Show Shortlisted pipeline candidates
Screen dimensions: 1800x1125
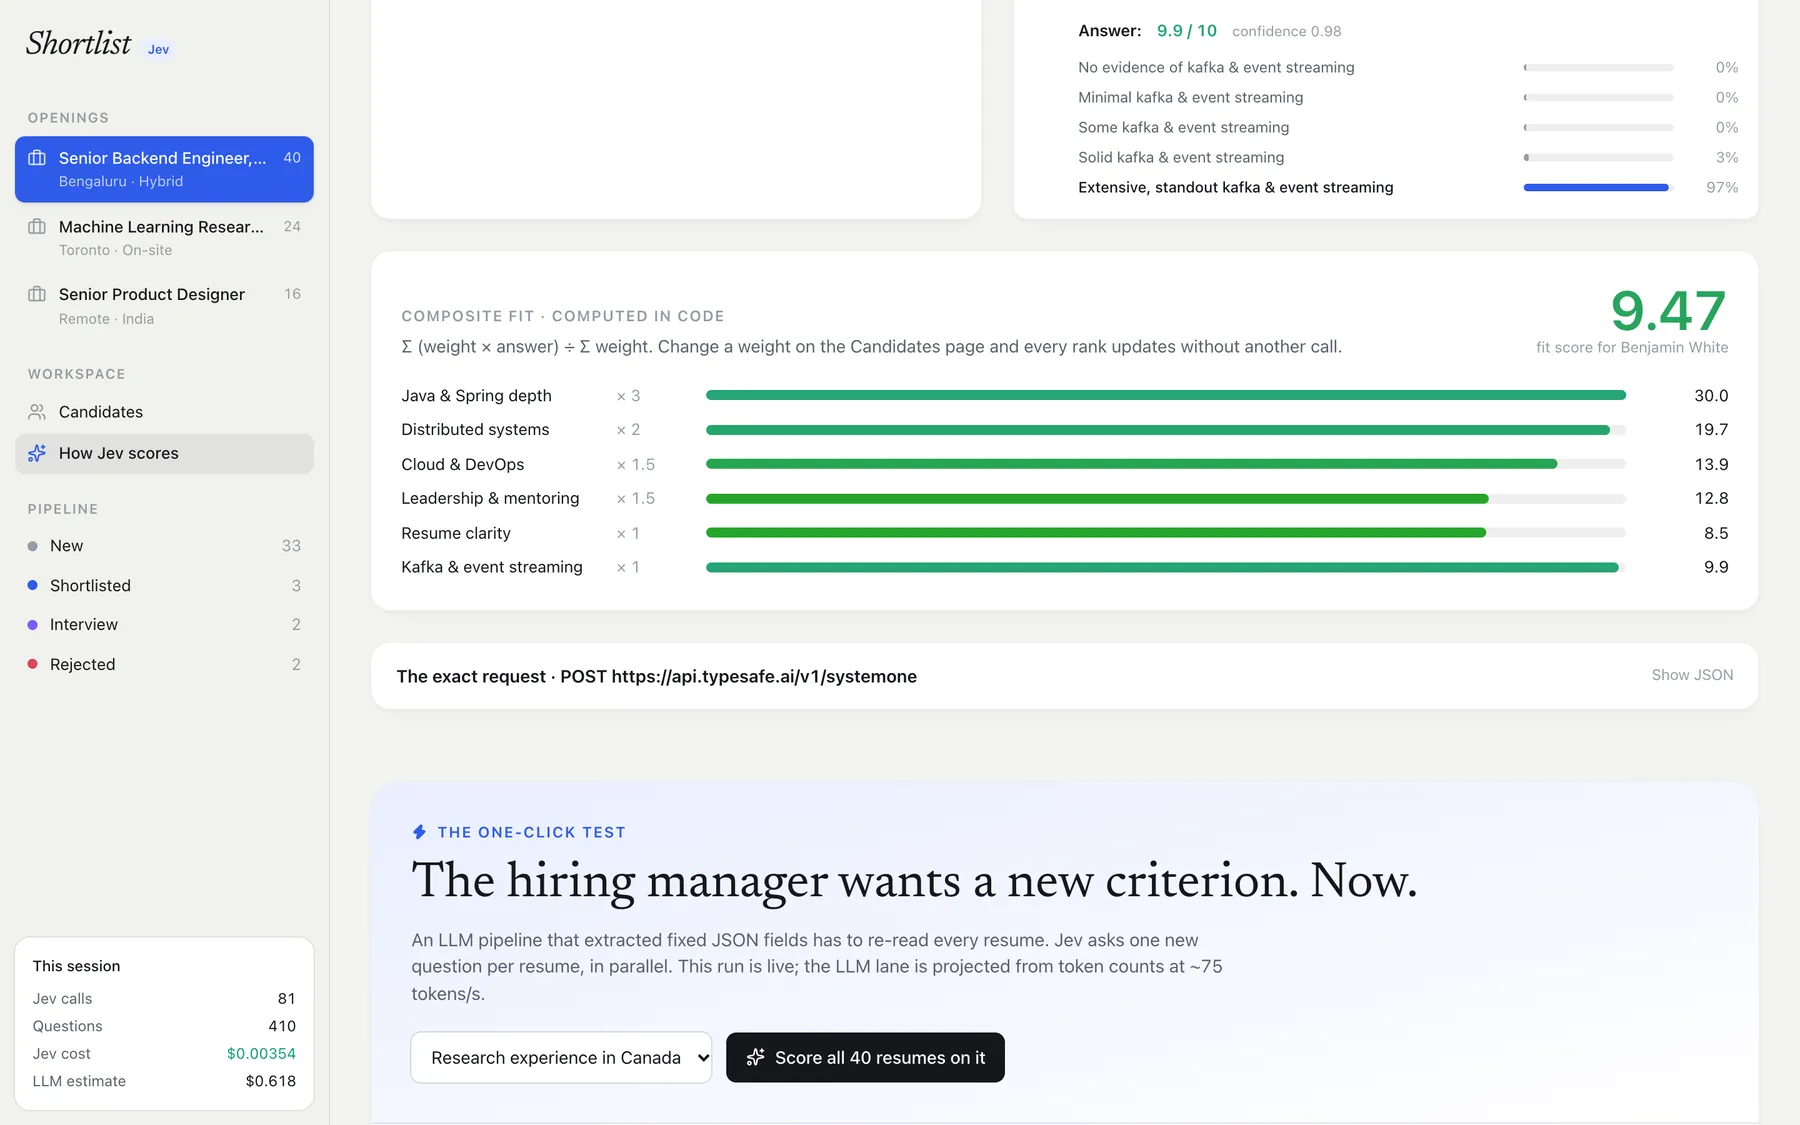pyautogui.click(x=164, y=585)
